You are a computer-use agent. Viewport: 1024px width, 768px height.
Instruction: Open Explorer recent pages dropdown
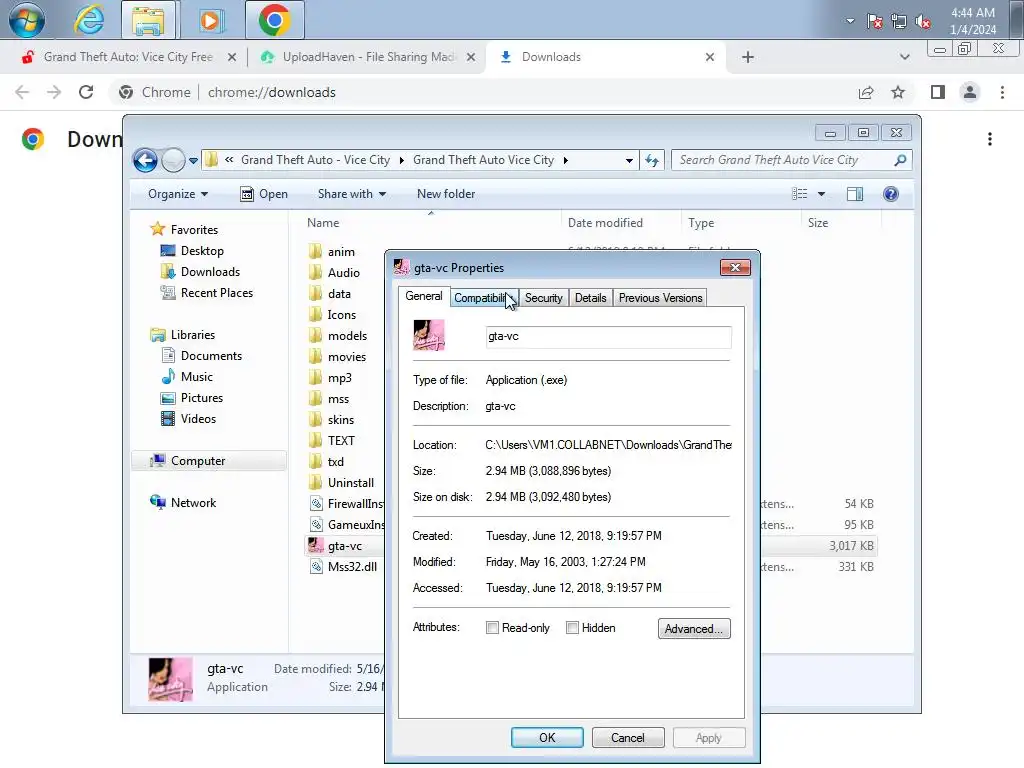[x=193, y=161]
